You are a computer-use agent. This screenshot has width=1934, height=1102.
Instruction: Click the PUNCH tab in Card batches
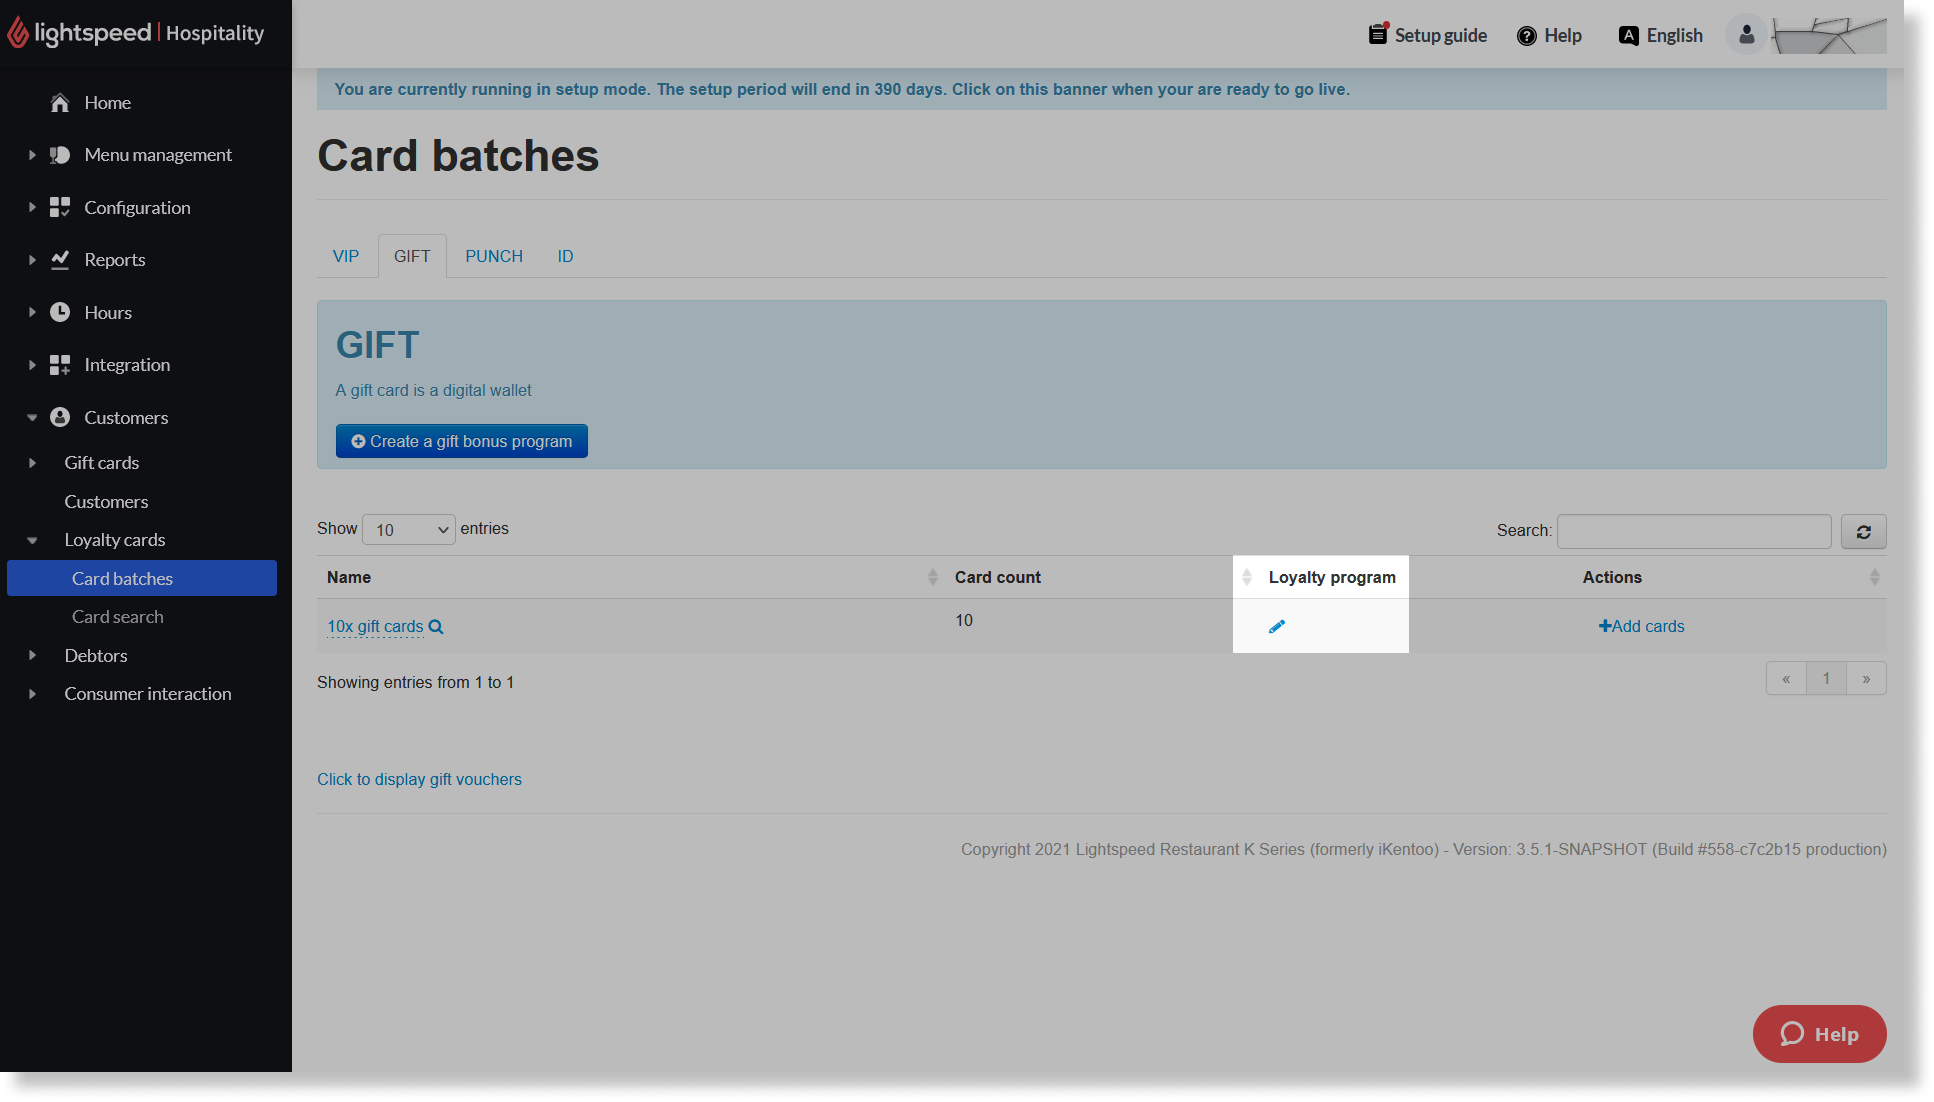[x=493, y=255]
